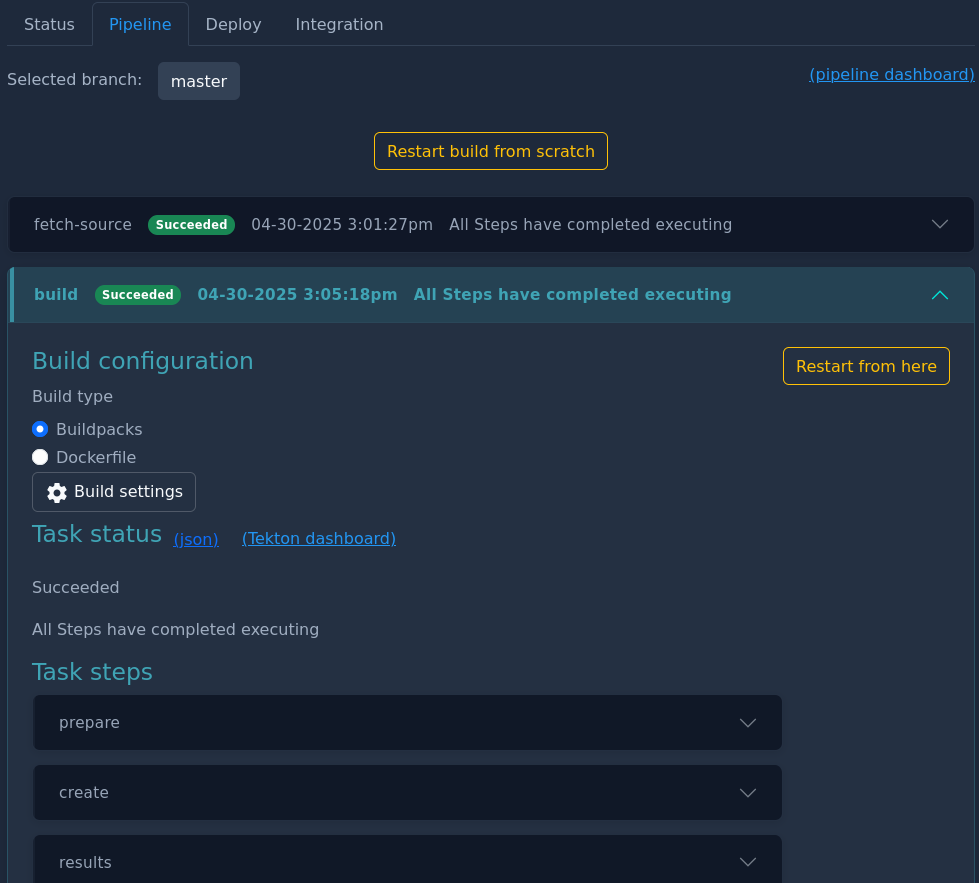Open the Deploy tab
The height and width of the screenshot is (883, 979).
click(x=234, y=24)
